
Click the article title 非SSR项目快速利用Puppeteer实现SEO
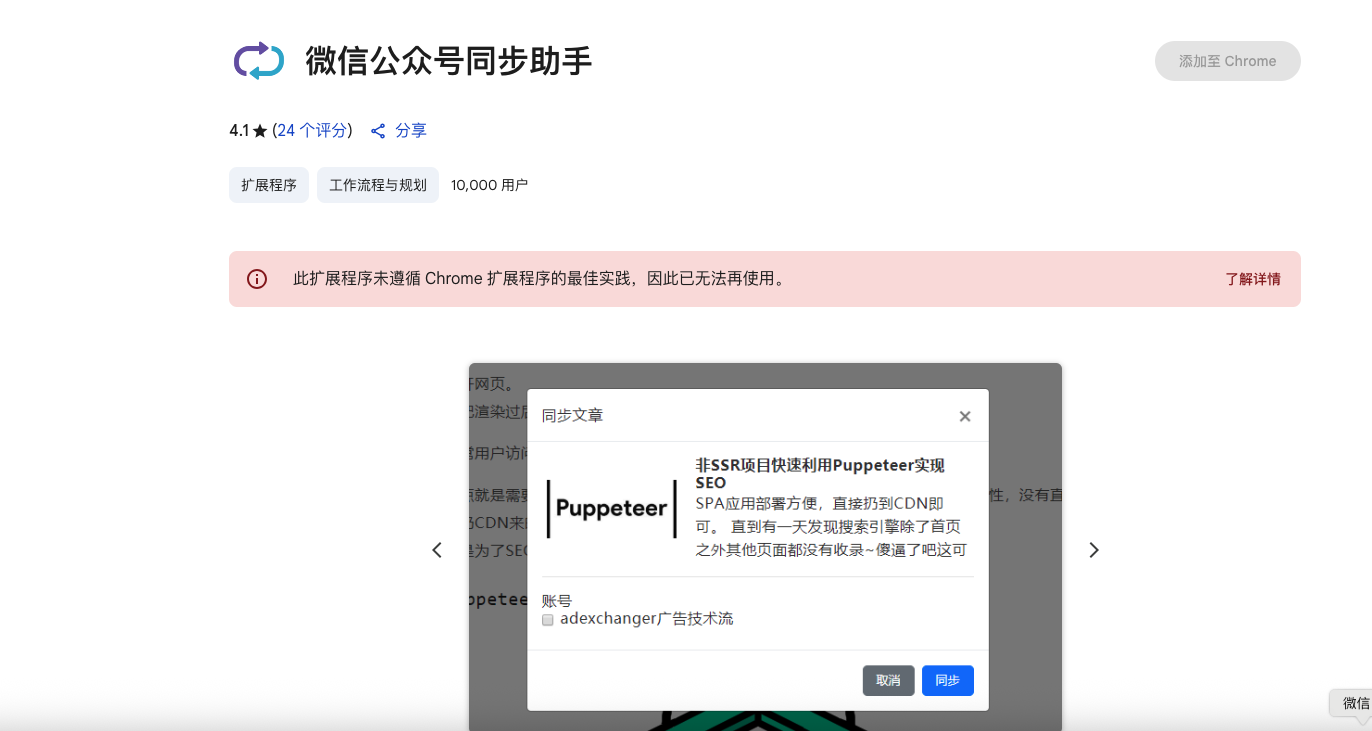pos(820,474)
